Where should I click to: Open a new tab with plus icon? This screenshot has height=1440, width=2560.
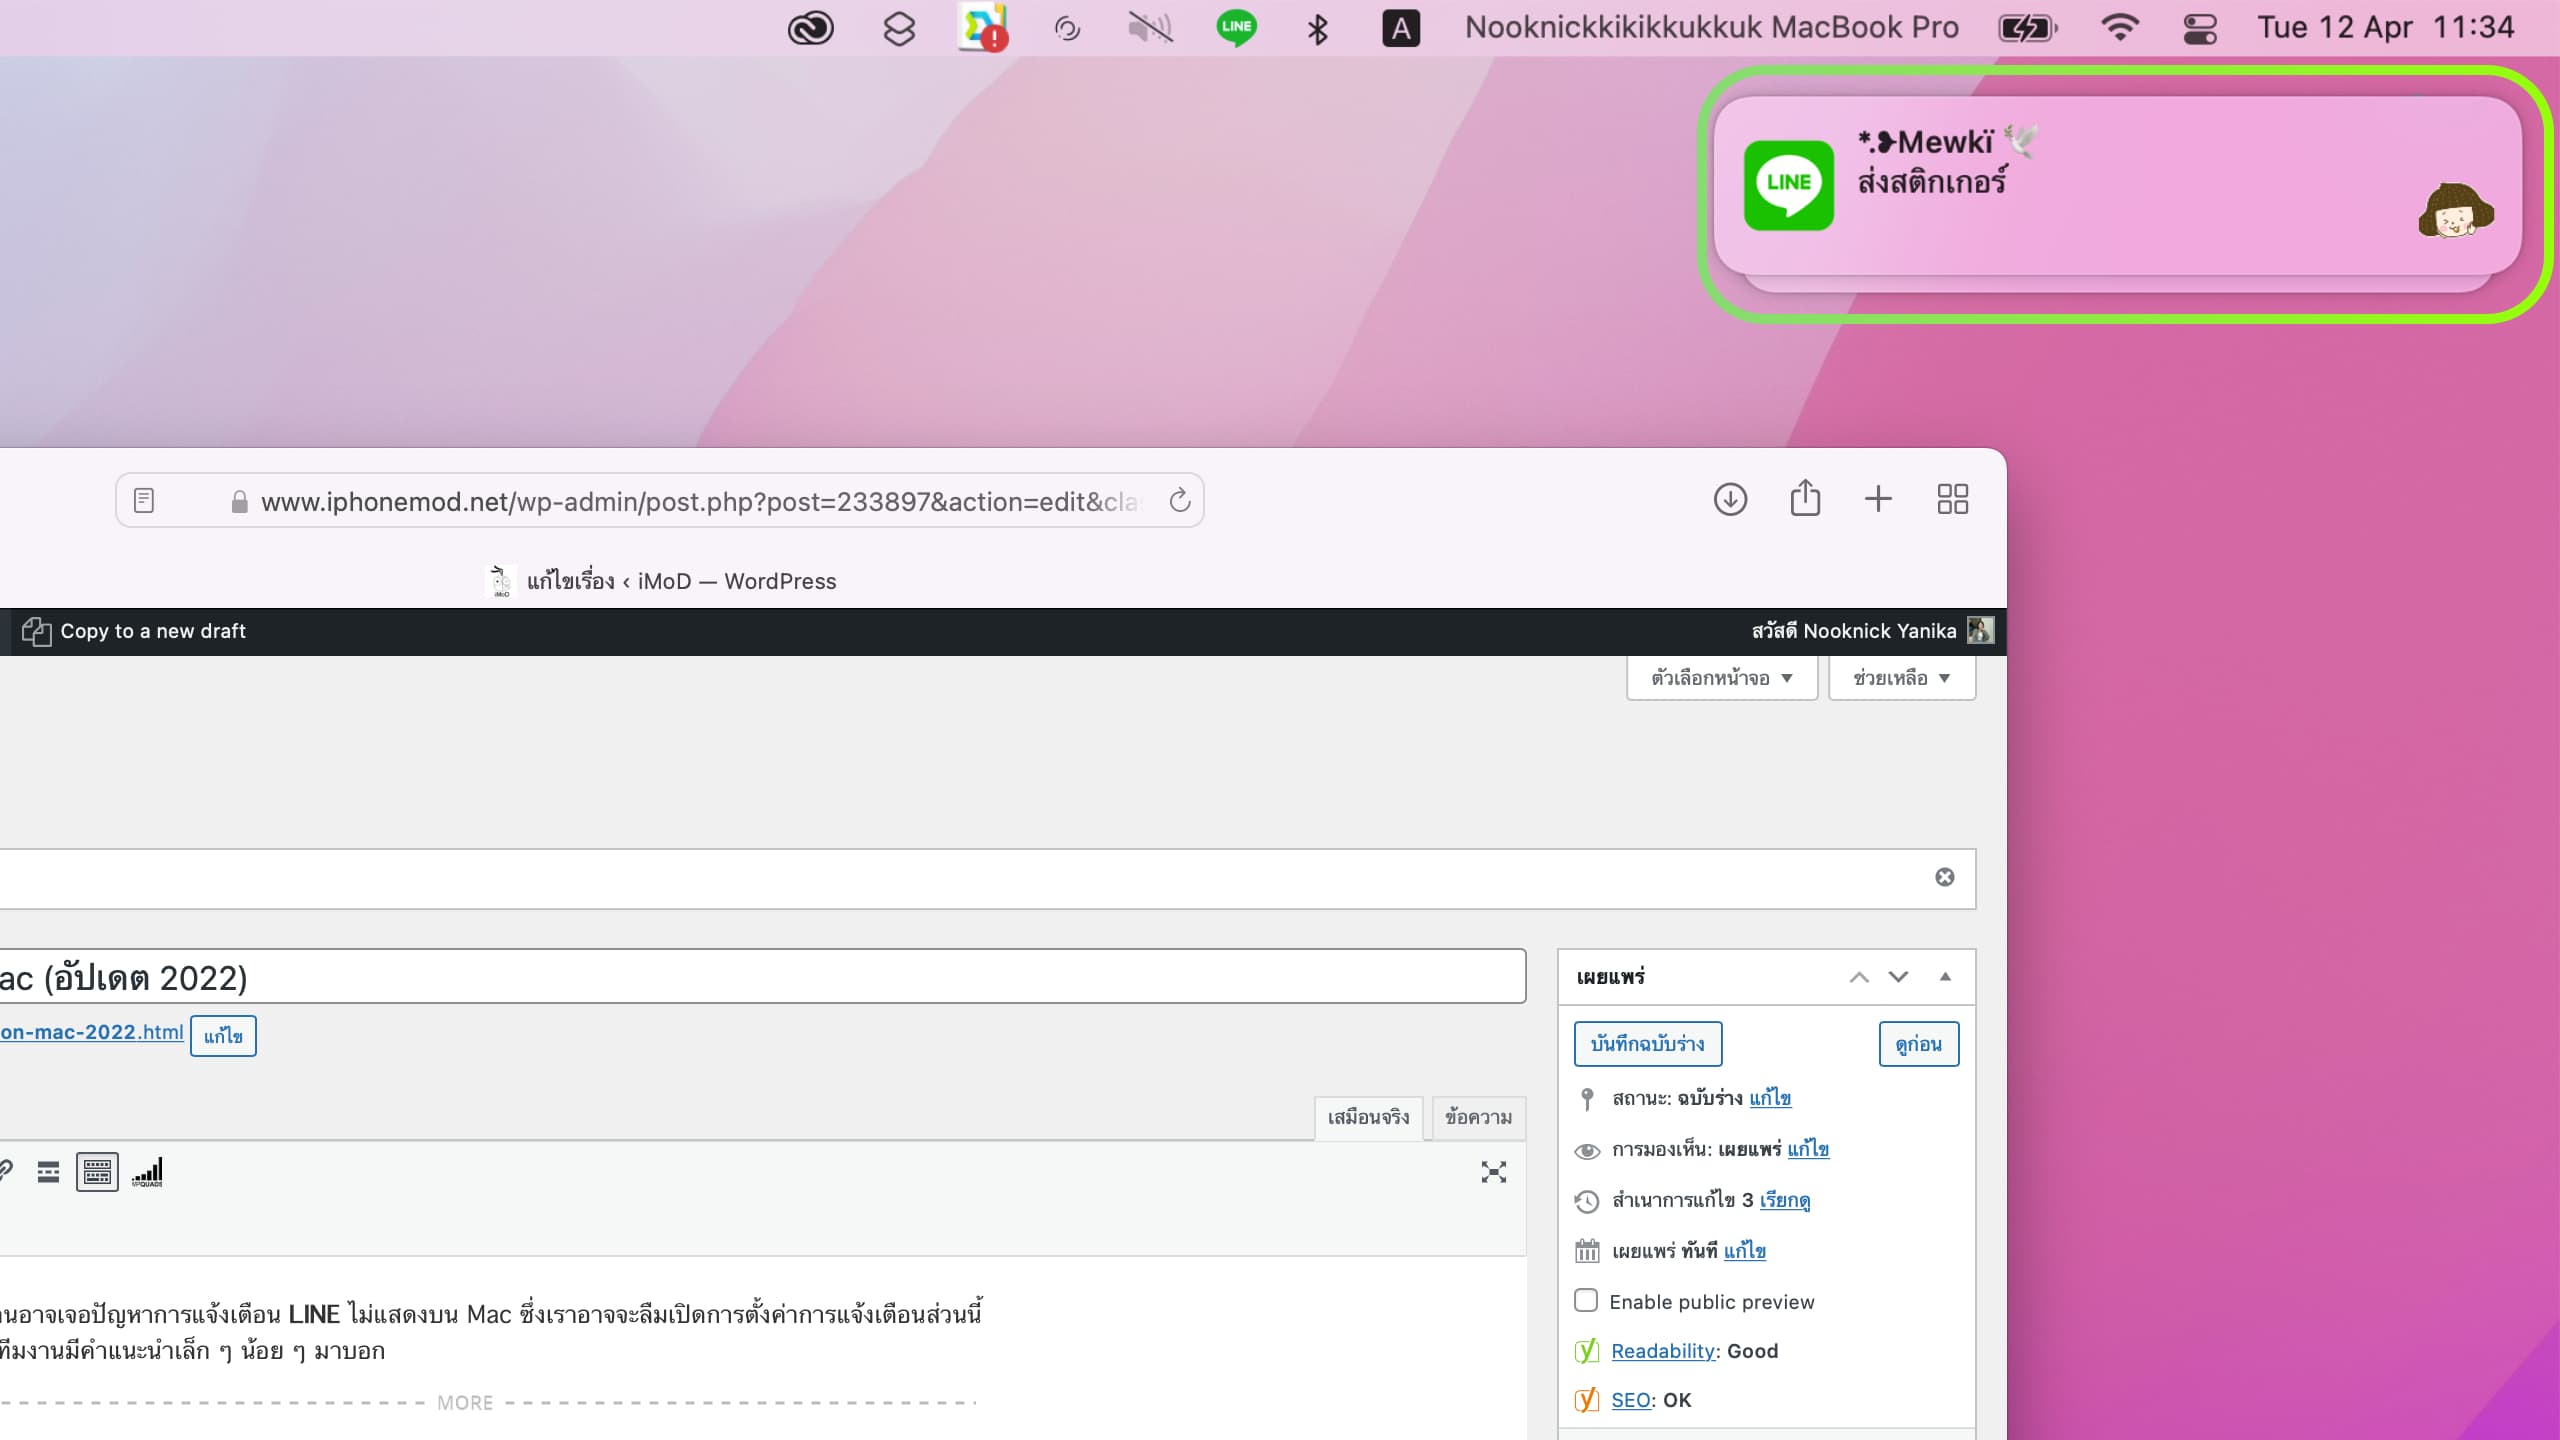click(1878, 499)
